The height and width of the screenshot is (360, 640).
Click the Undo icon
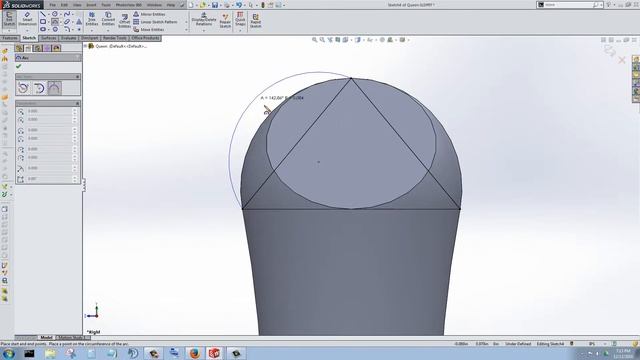pyautogui.click(x=239, y=5)
